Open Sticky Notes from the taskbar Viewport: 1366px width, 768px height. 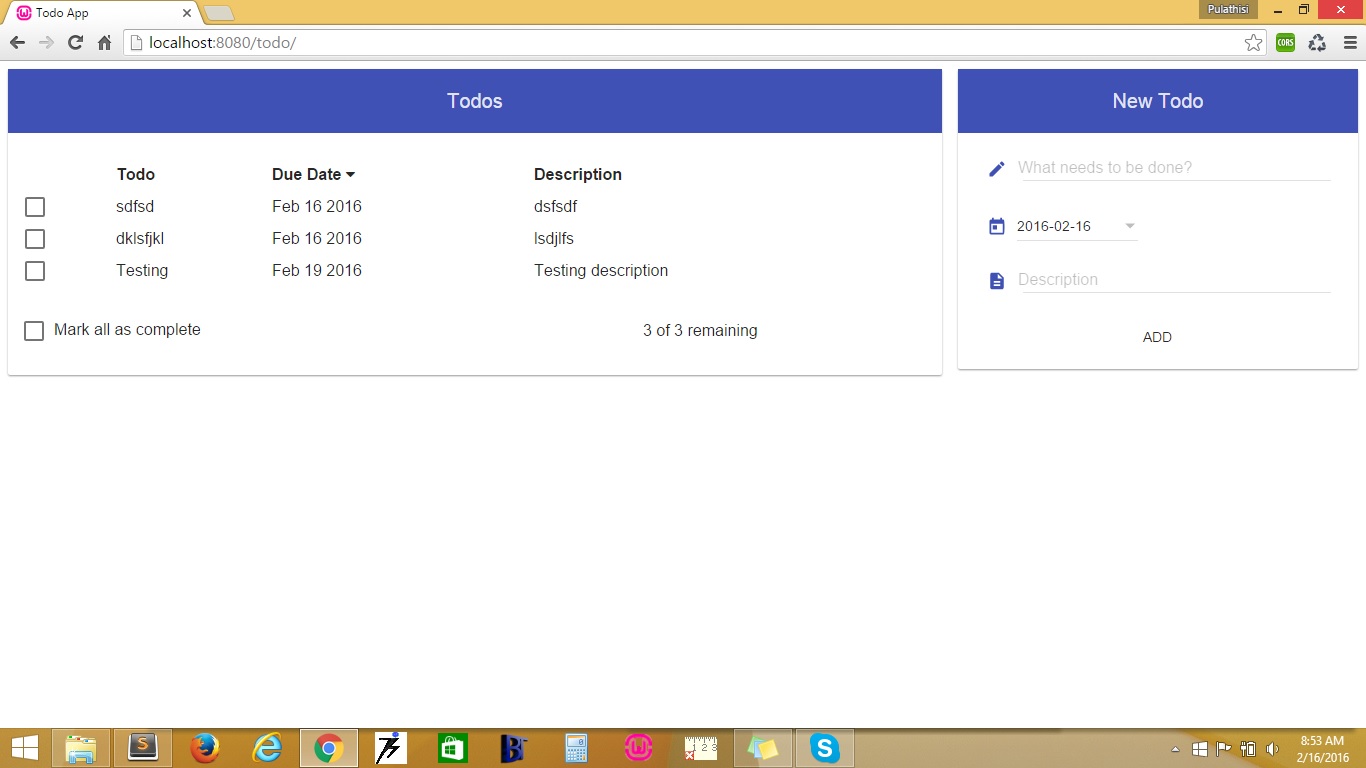tap(763, 748)
